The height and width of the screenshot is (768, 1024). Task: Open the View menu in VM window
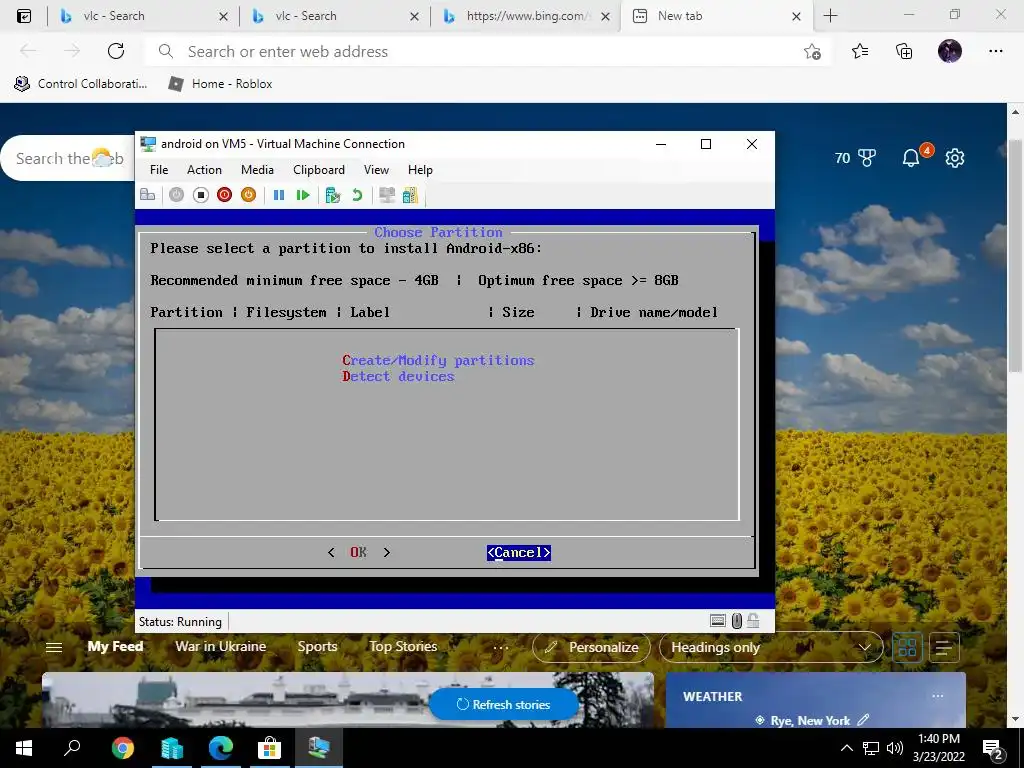click(x=376, y=170)
